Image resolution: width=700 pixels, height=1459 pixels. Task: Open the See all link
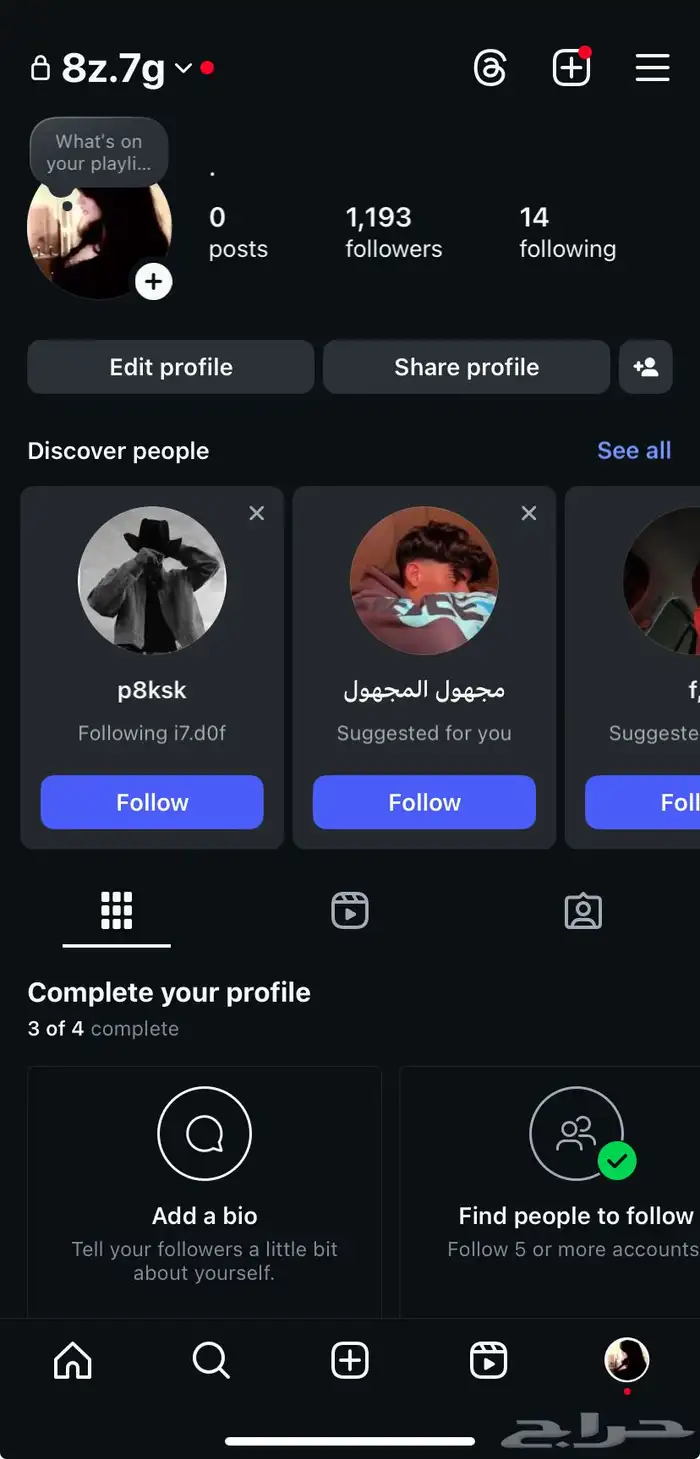(x=634, y=450)
